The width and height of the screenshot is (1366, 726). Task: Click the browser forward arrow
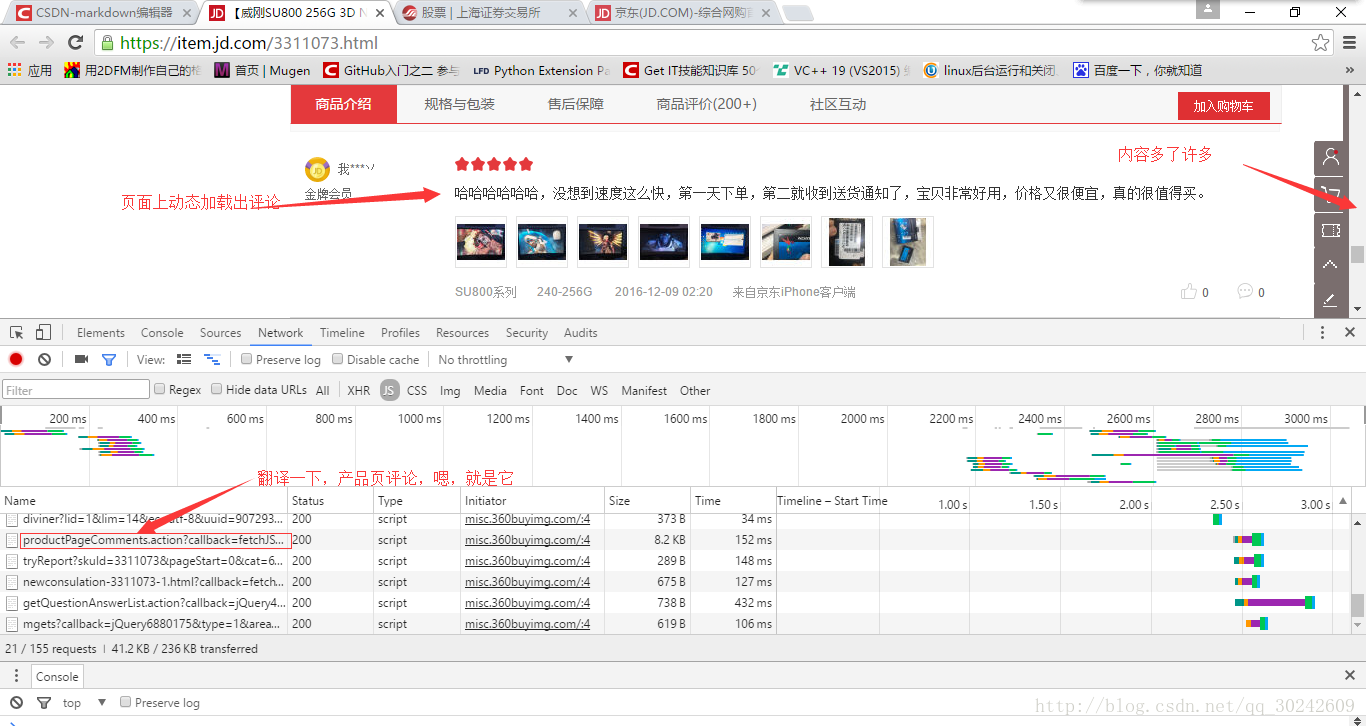coord(46,42)
